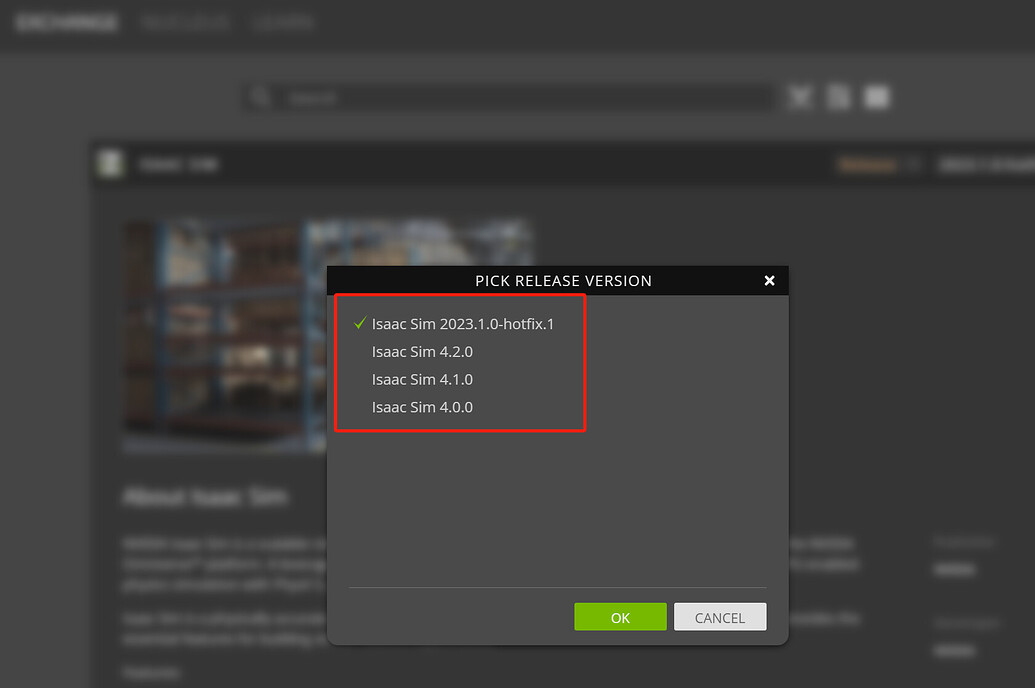Close the Pick Release Version dialog
This screenshot has width=1035, height=688.
coord(769,280)
